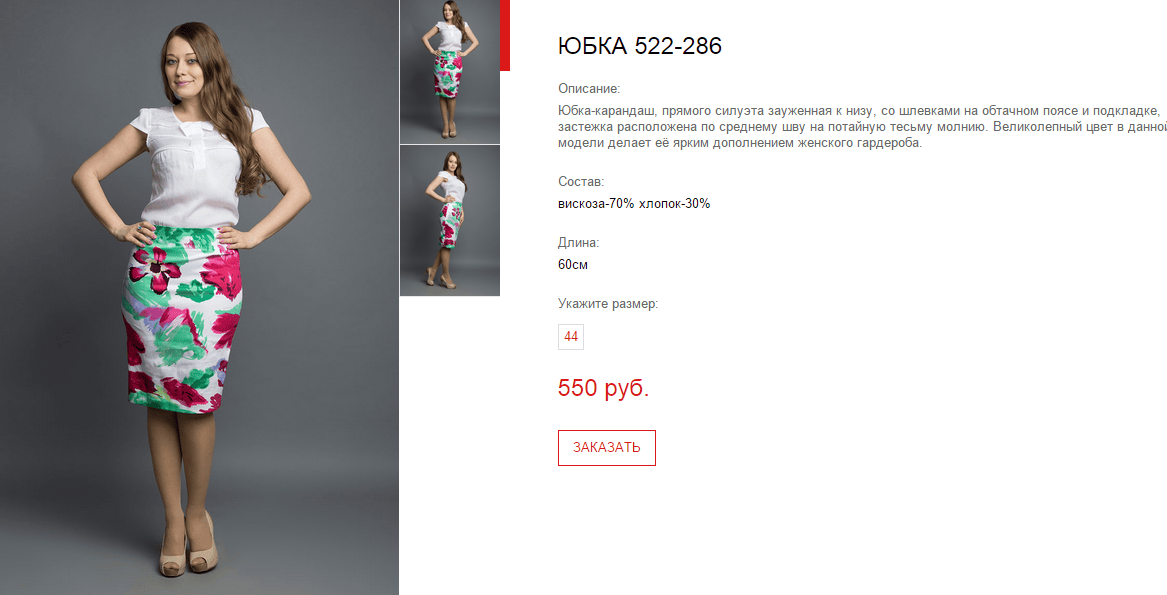Click the red active-thumbnail indicator bar
The height and width of the screenshot is (595, 1167).
pos(505,35)
